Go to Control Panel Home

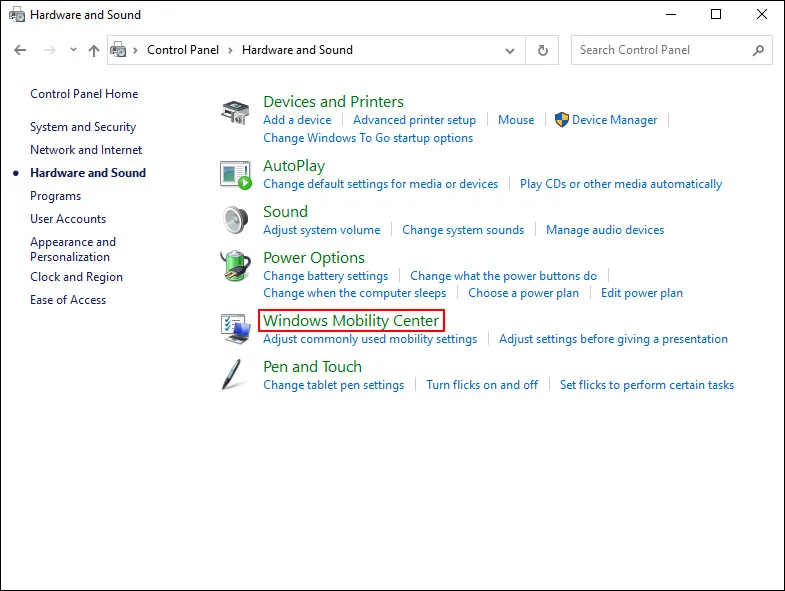(84, 94)
